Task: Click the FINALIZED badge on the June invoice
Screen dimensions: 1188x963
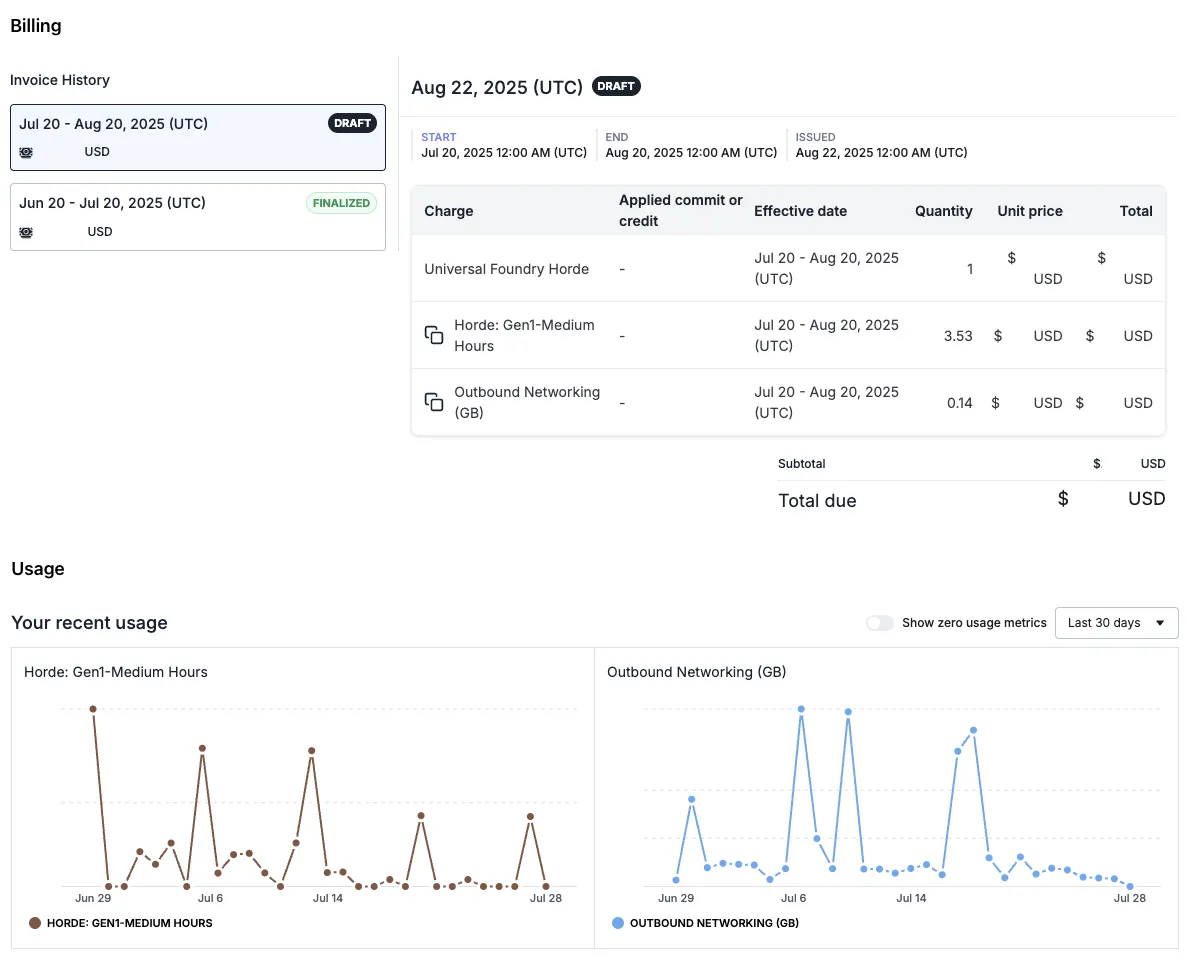Action: pyautogui.click(x=341, y=202)
